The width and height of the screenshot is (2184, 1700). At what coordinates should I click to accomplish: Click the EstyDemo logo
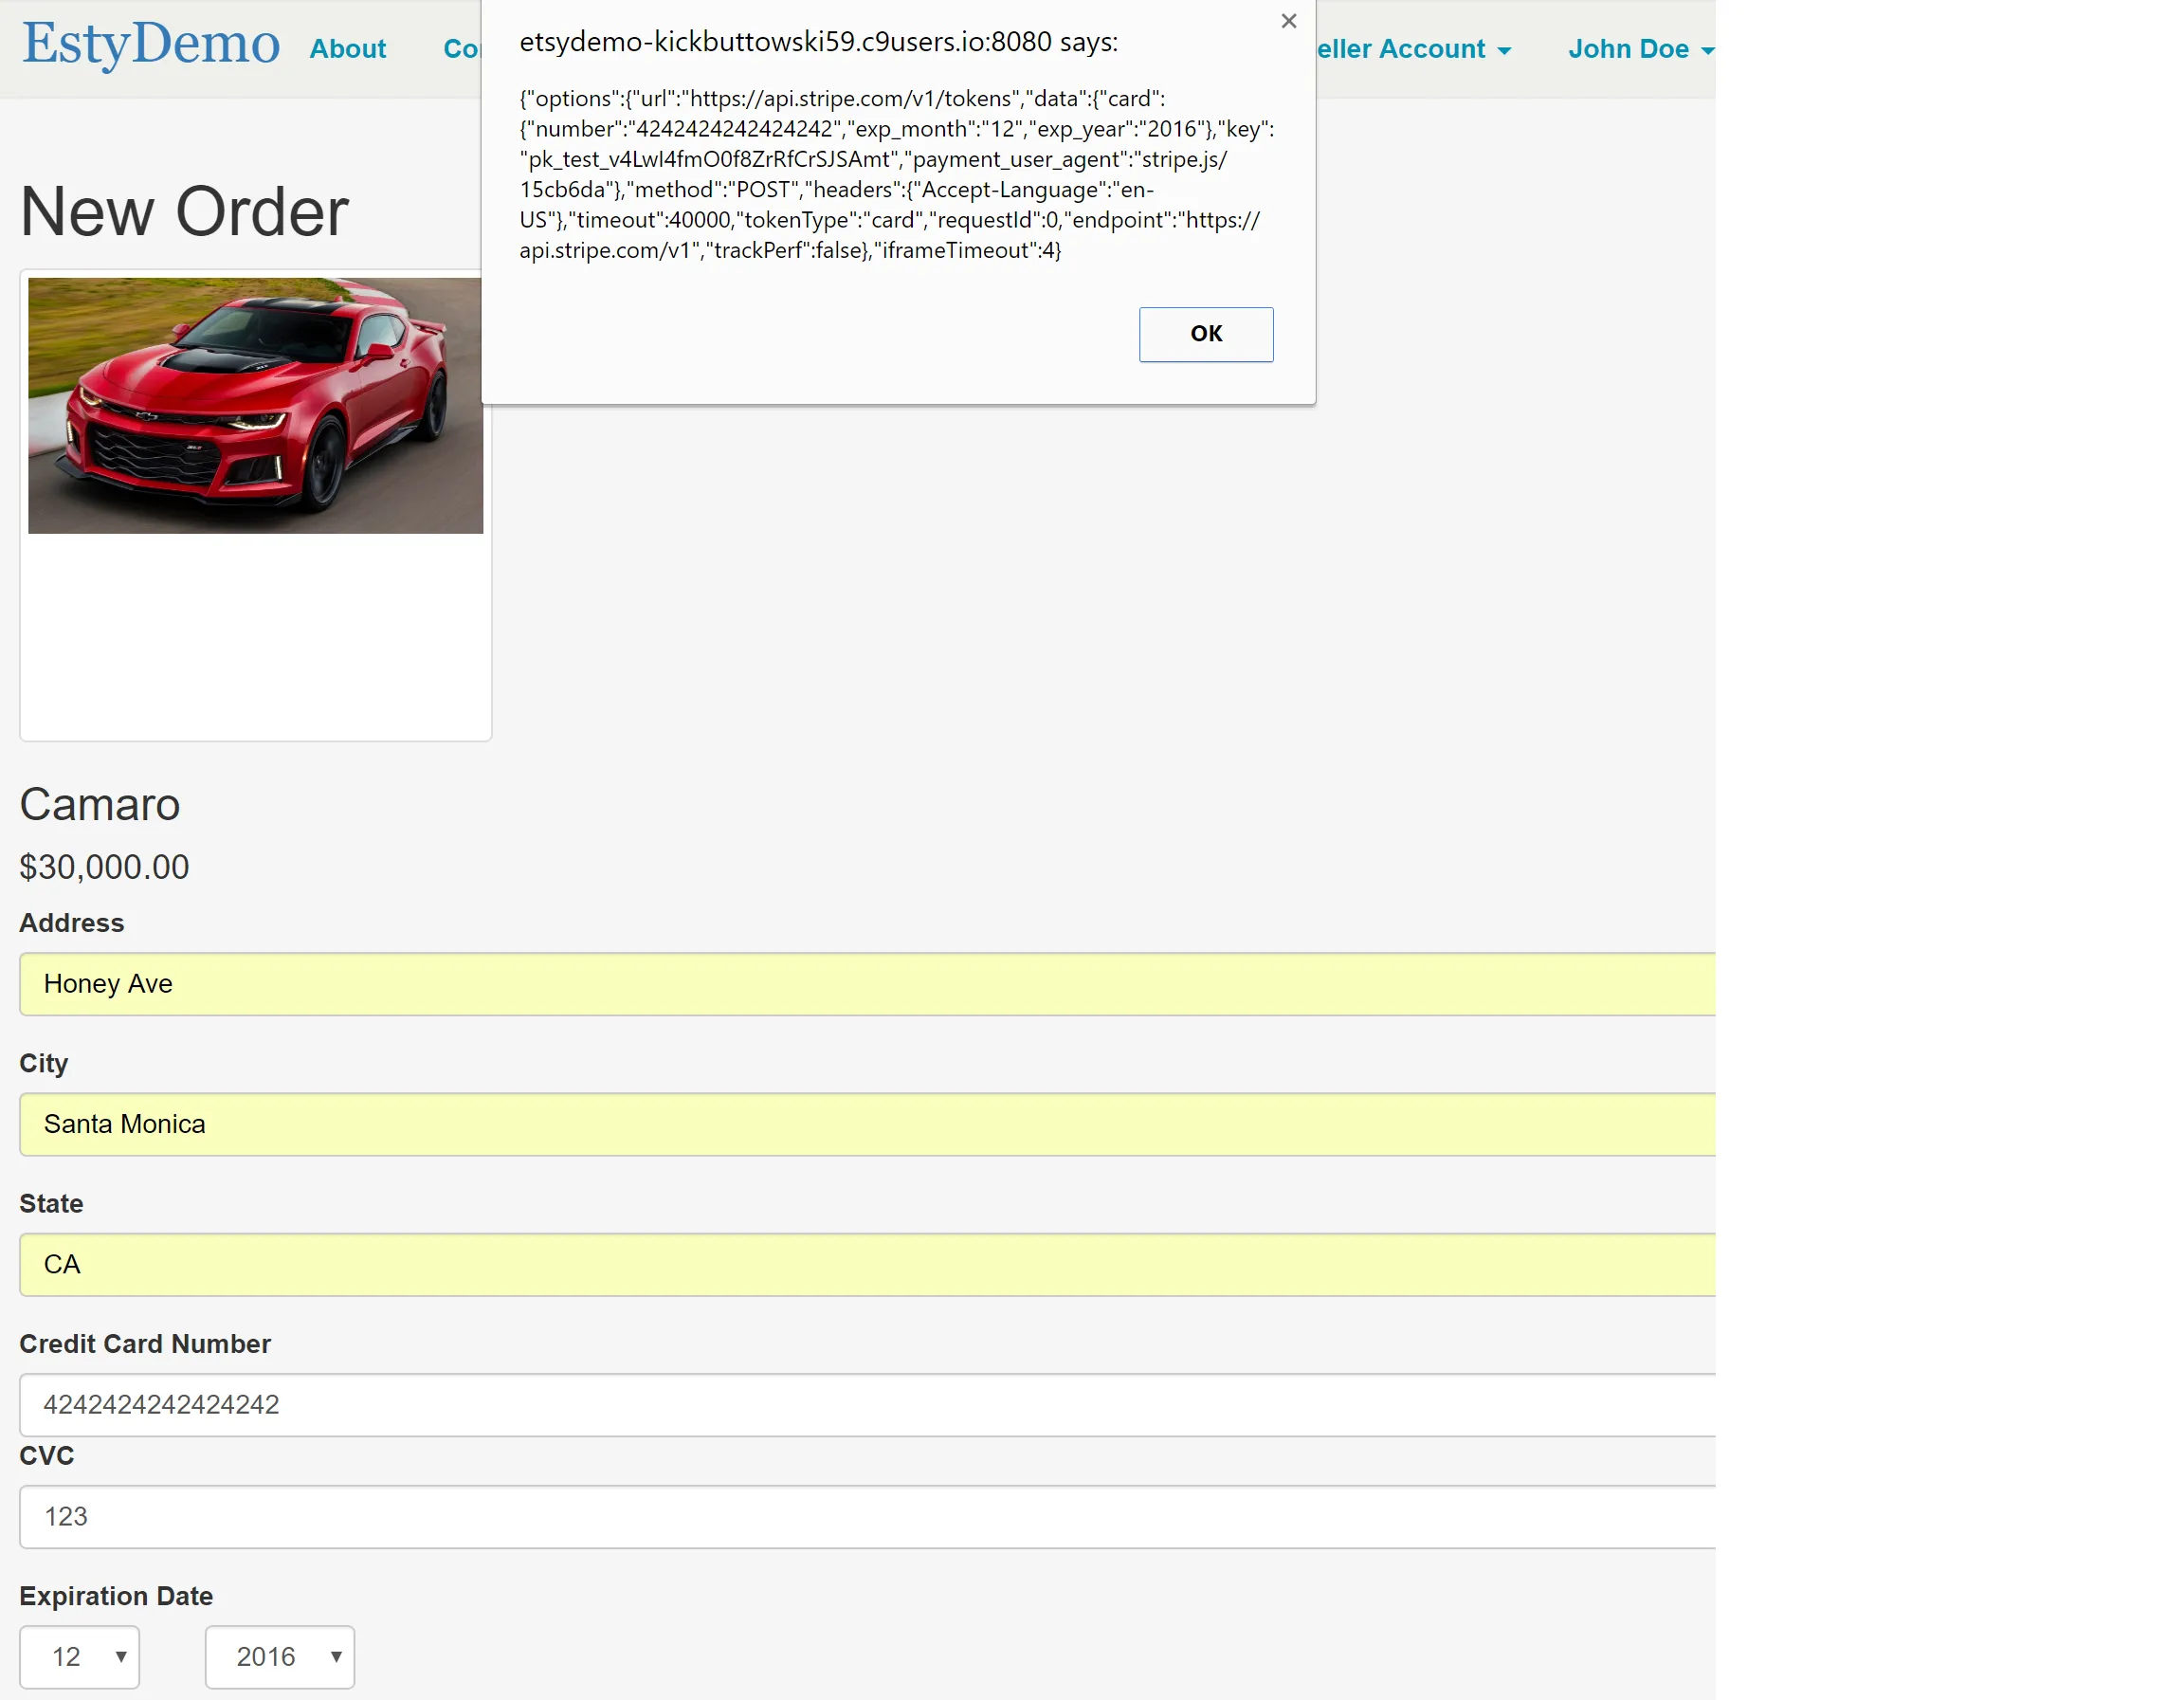pos(151,45)
